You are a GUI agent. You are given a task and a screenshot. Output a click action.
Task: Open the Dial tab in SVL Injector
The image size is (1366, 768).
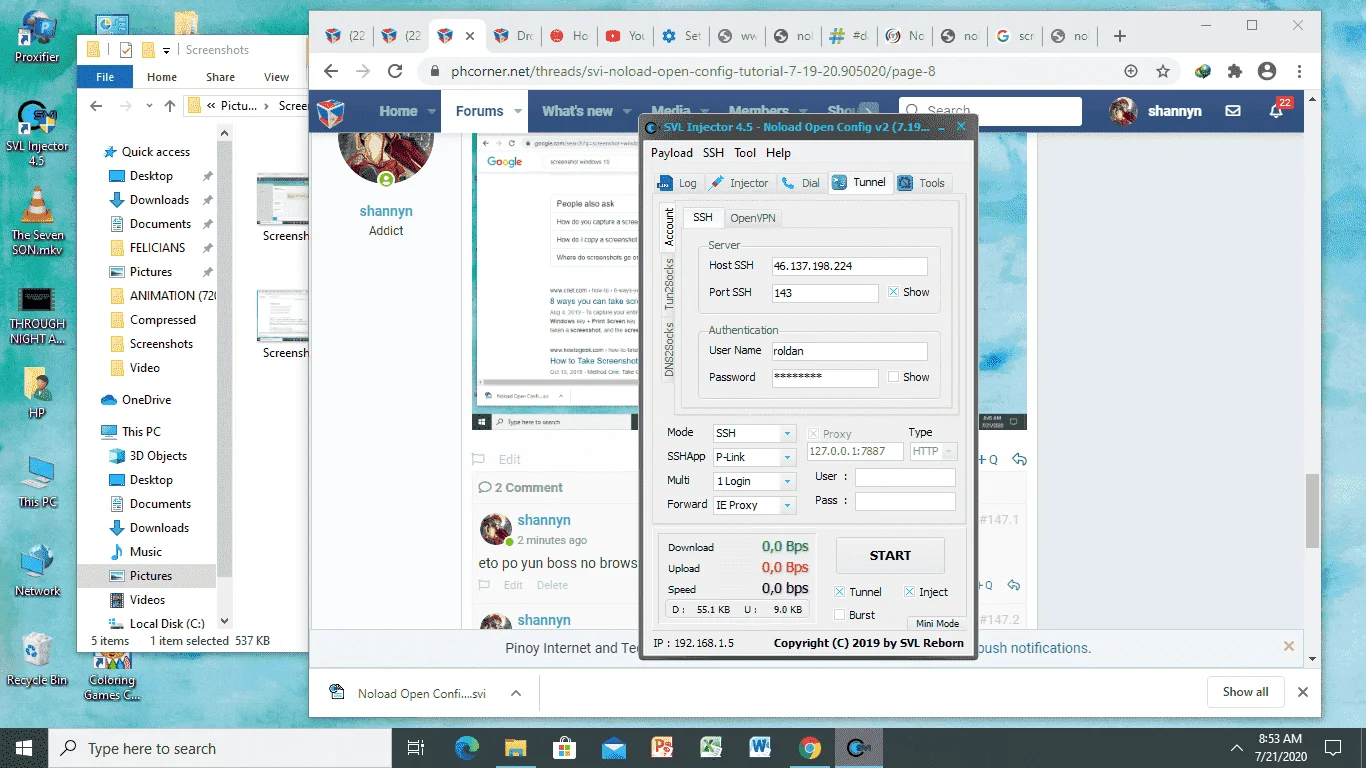coord(801,183)
